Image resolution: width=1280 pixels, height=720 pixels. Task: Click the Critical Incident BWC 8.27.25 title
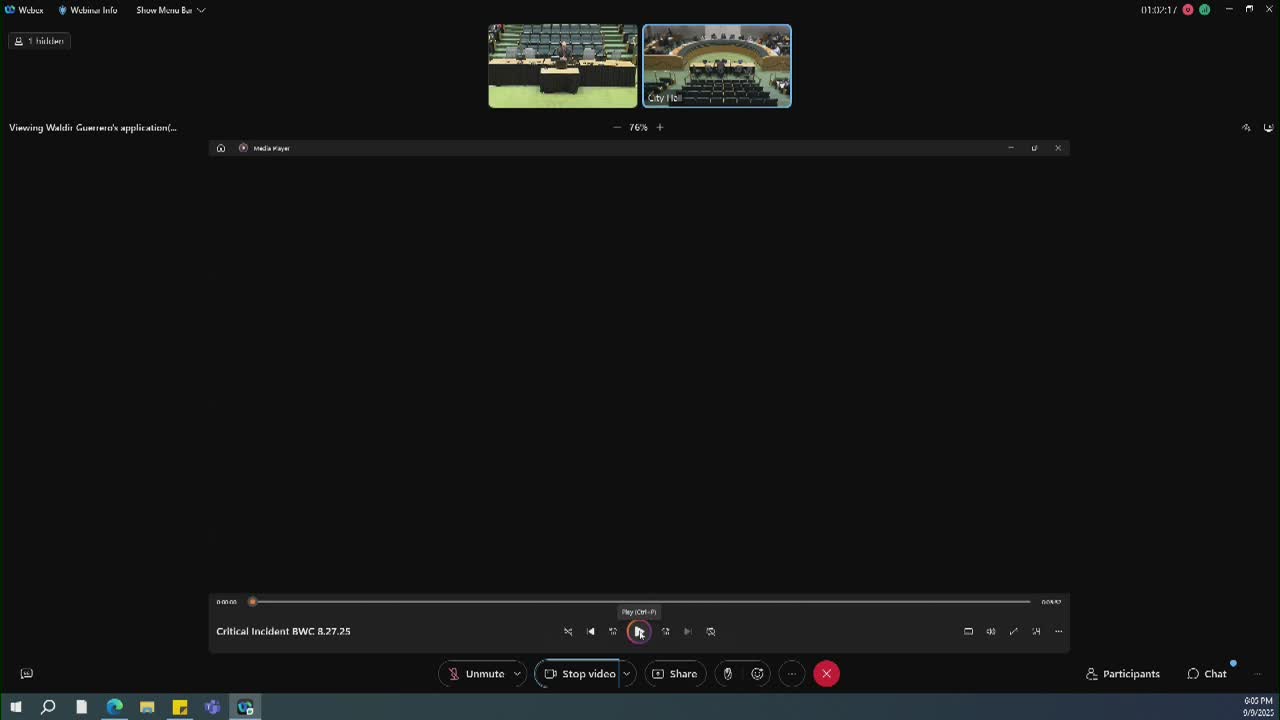(283, 631)
